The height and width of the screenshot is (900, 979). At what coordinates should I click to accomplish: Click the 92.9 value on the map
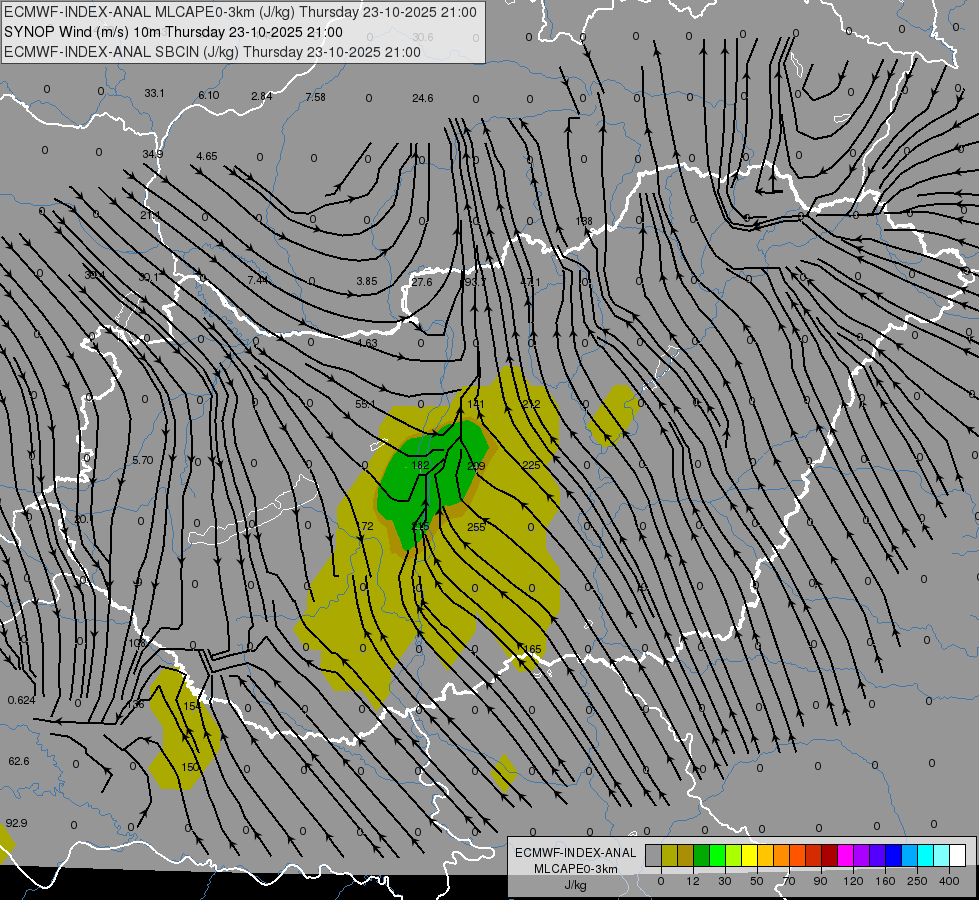(x=16, y=823)
